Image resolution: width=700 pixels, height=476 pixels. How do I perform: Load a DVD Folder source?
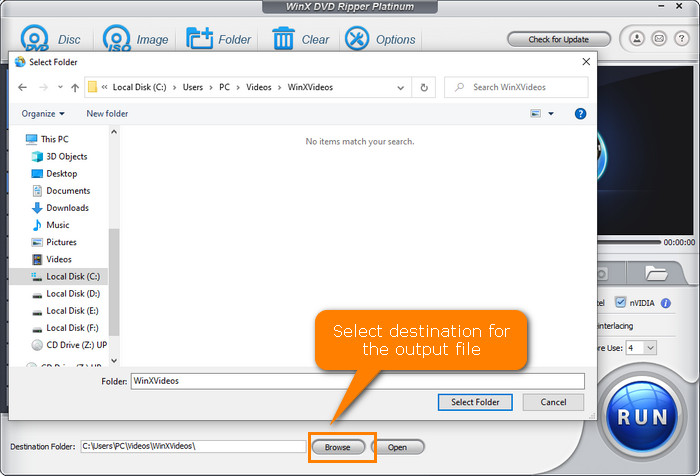218,39
